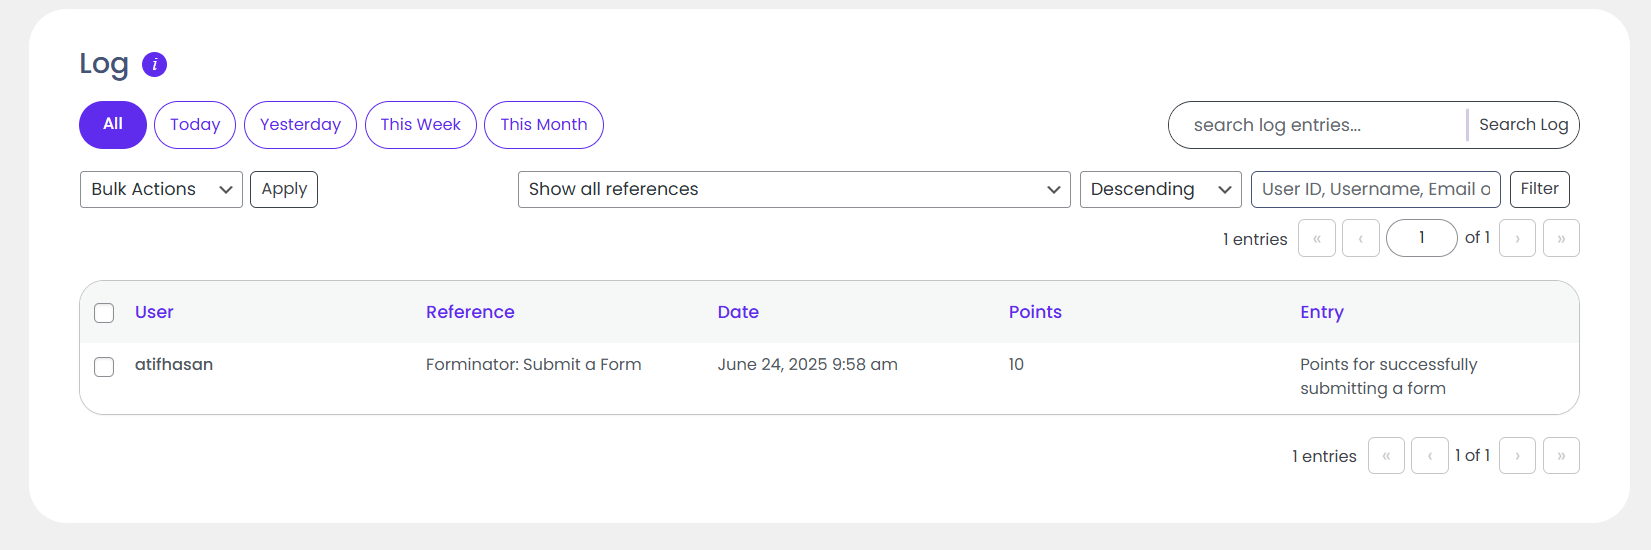The image size is (1651, 550).
Task: Switch to the This Week filter
Action: tap(420, 125)
